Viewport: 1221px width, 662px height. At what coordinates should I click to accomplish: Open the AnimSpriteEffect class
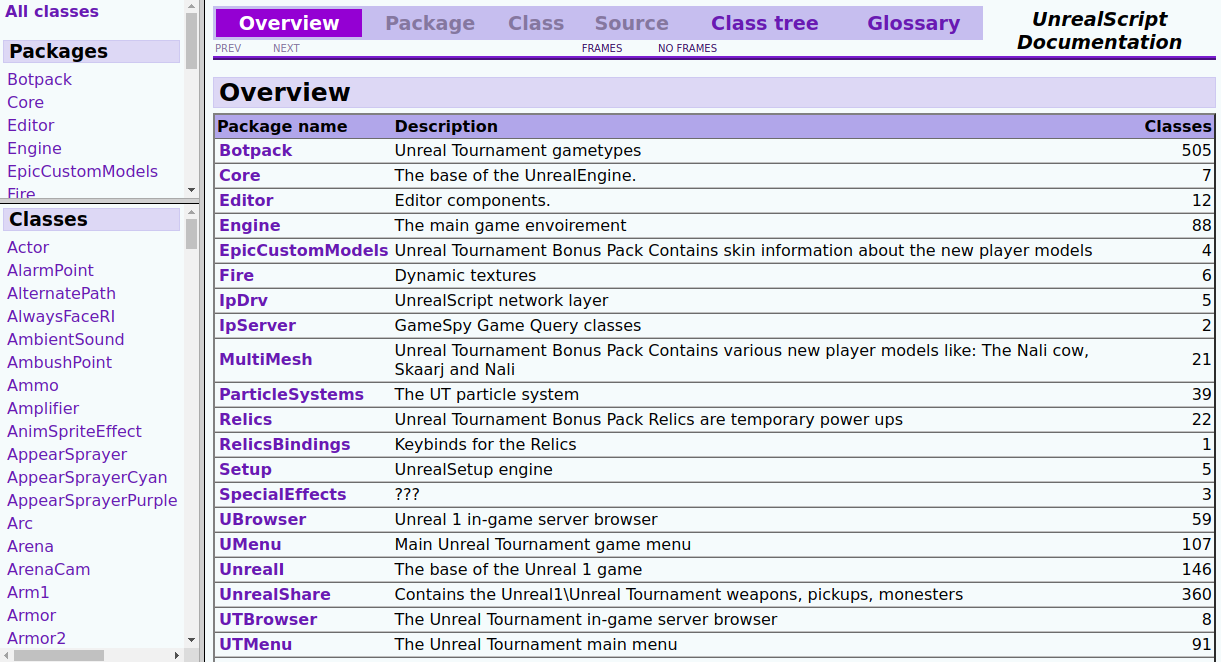point(75,432)
